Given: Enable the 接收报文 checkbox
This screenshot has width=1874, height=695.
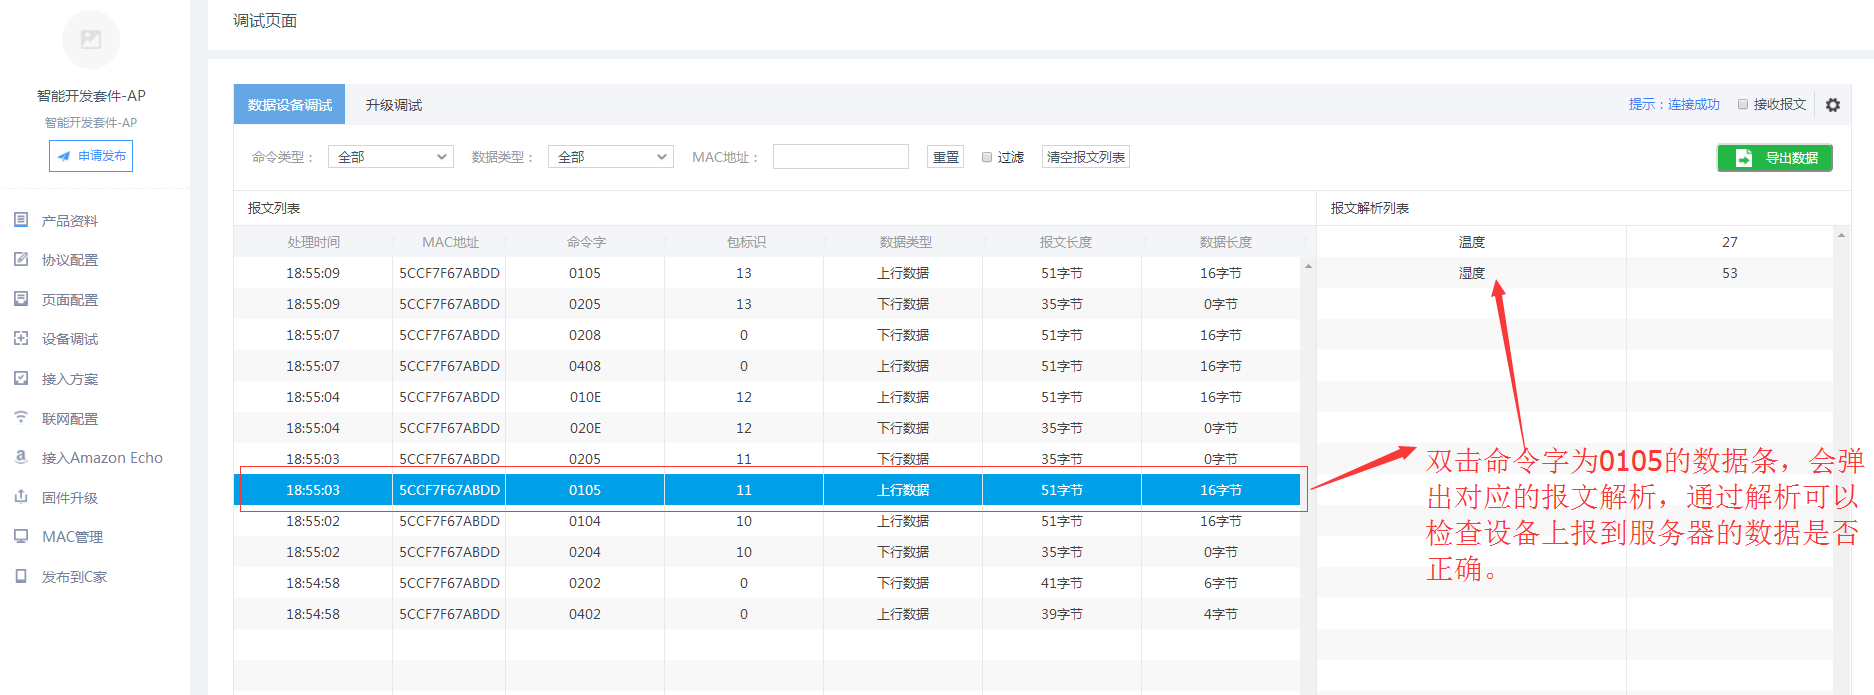Looking at the screenshot, I should tap(1743, 104).
